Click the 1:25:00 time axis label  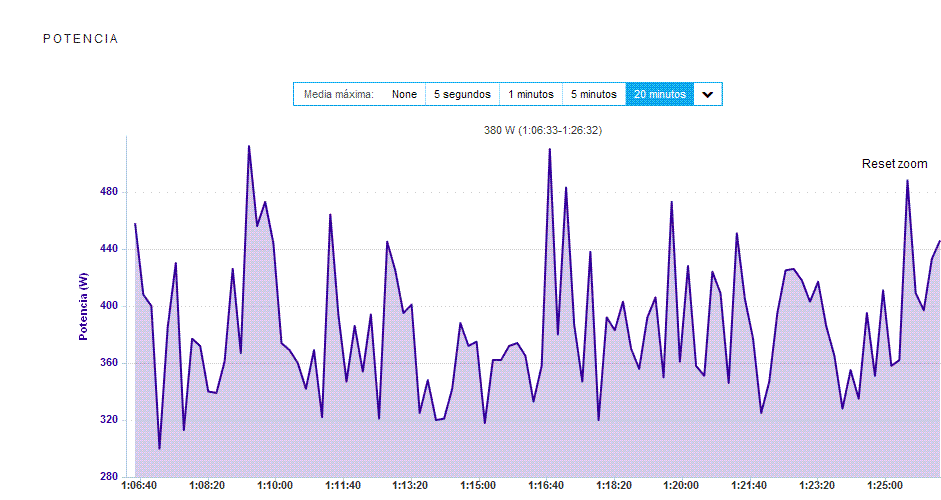point(885,486)
